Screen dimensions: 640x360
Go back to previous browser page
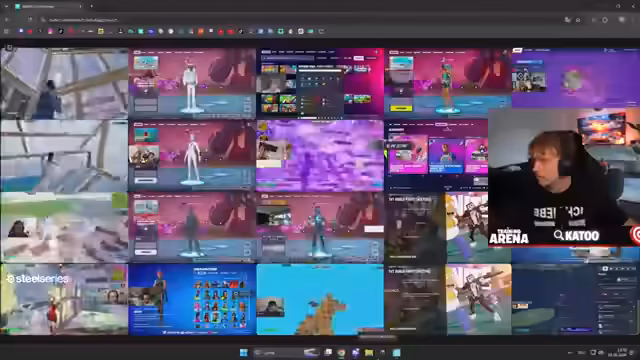pos(7,19)
